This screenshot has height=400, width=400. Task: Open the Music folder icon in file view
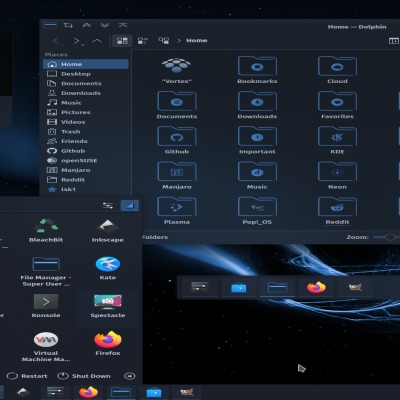click(x=257, y=172)
